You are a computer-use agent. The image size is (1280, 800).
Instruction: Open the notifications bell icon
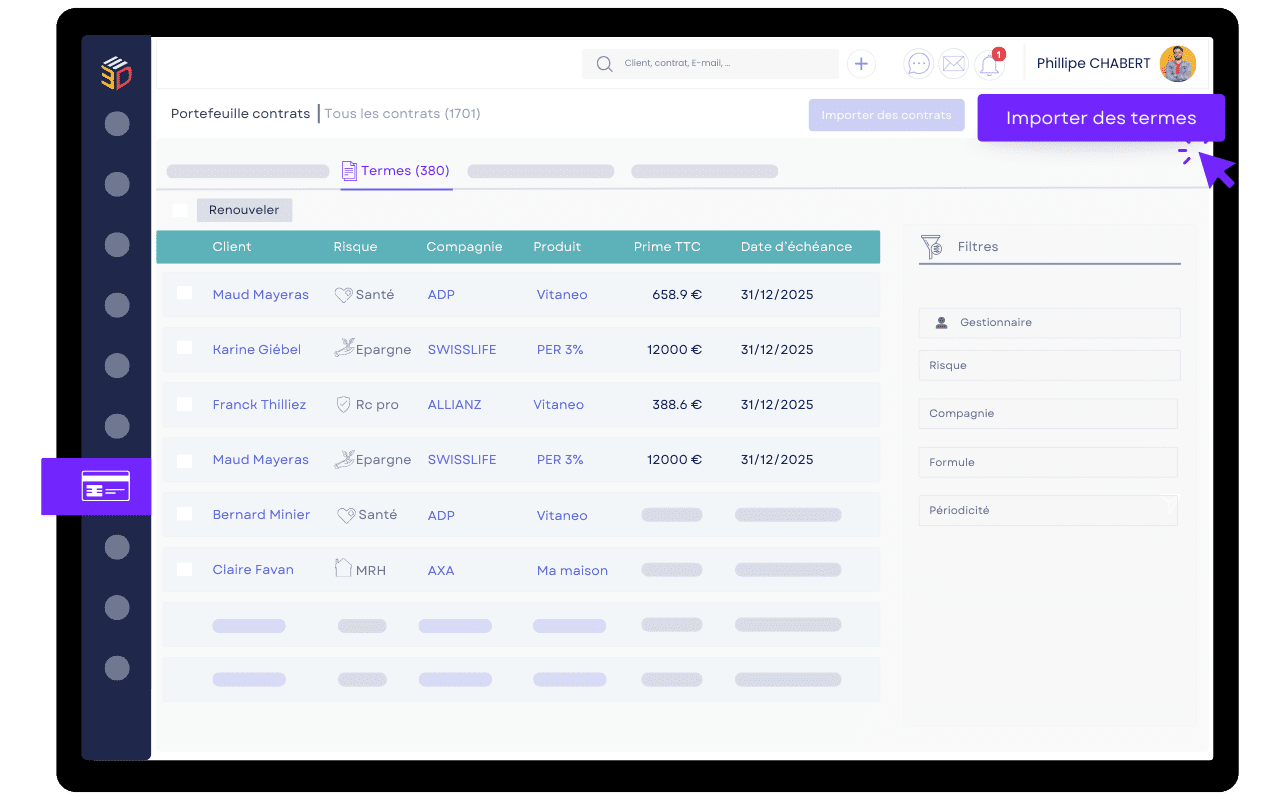[989, 63]
